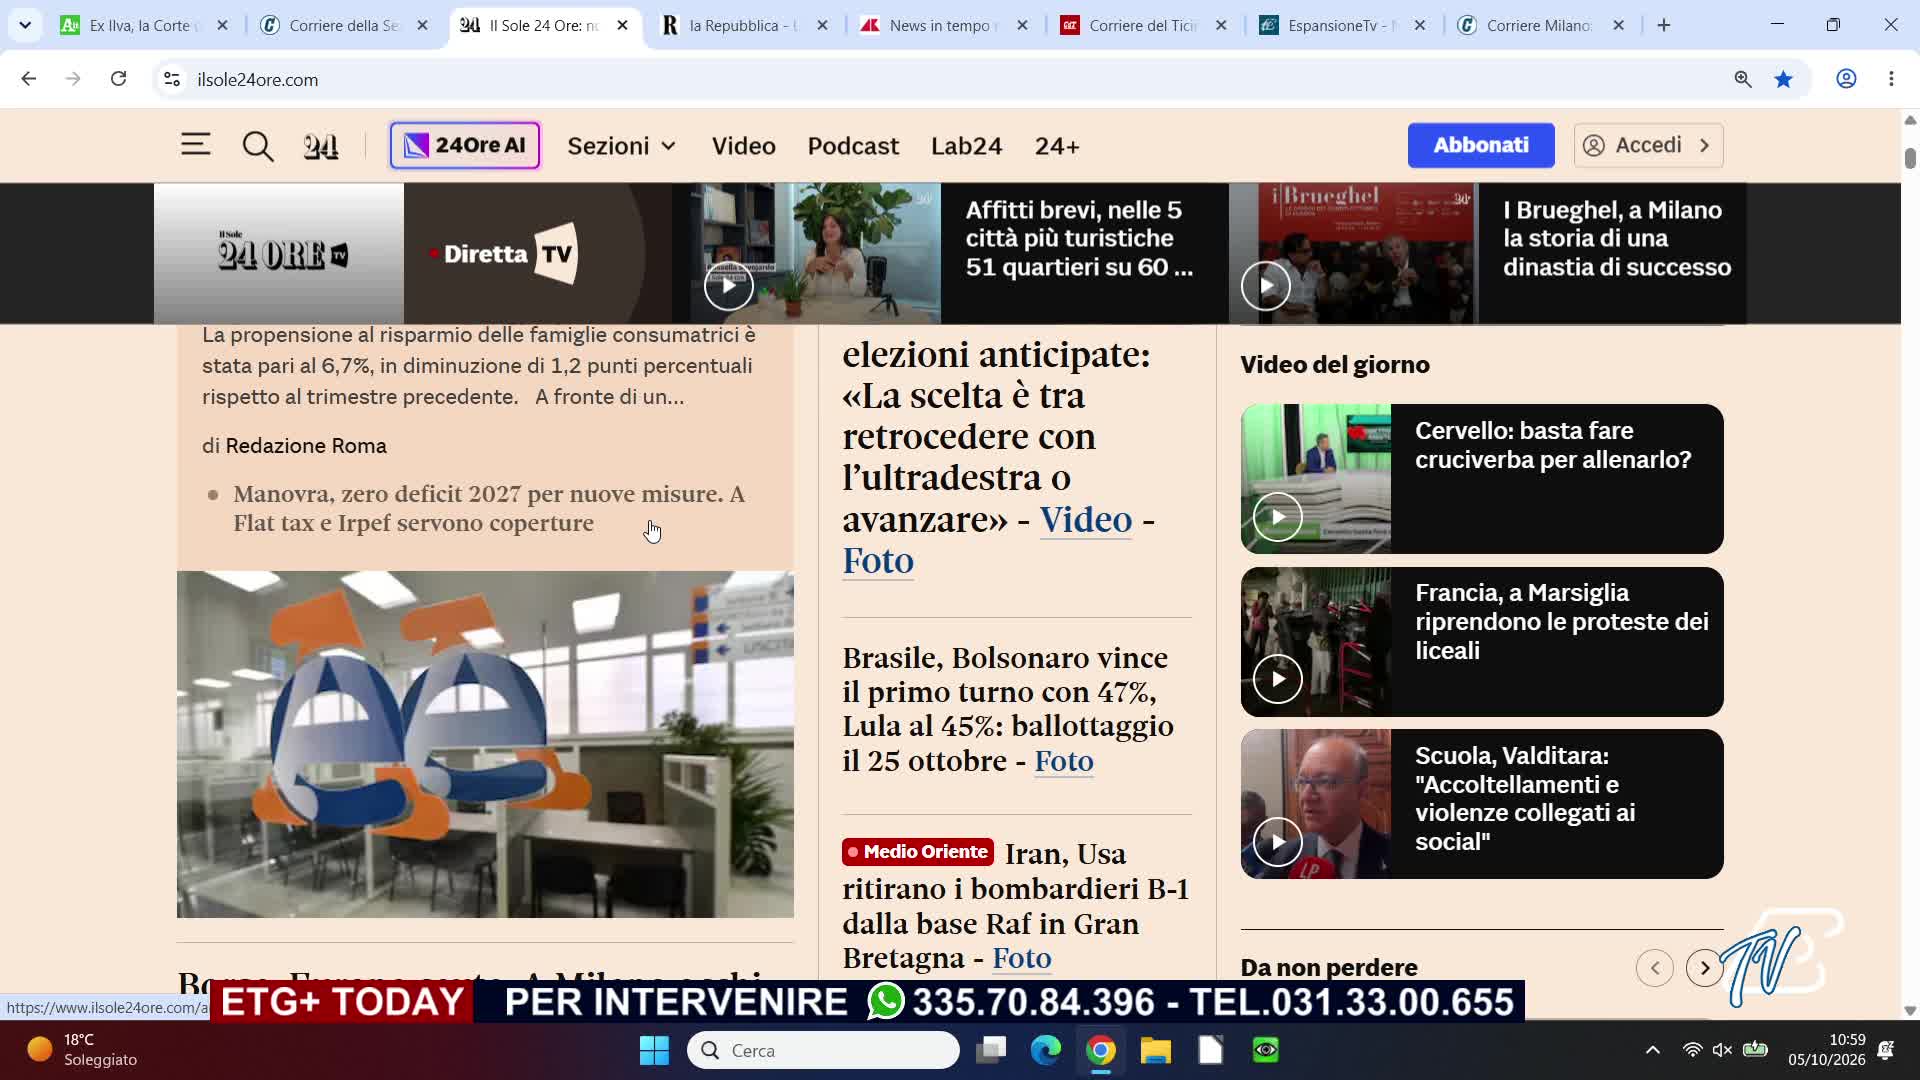
Task: Play the Brueghel a Milano video
Action: pyautogui.click(x=1265, y=286)
